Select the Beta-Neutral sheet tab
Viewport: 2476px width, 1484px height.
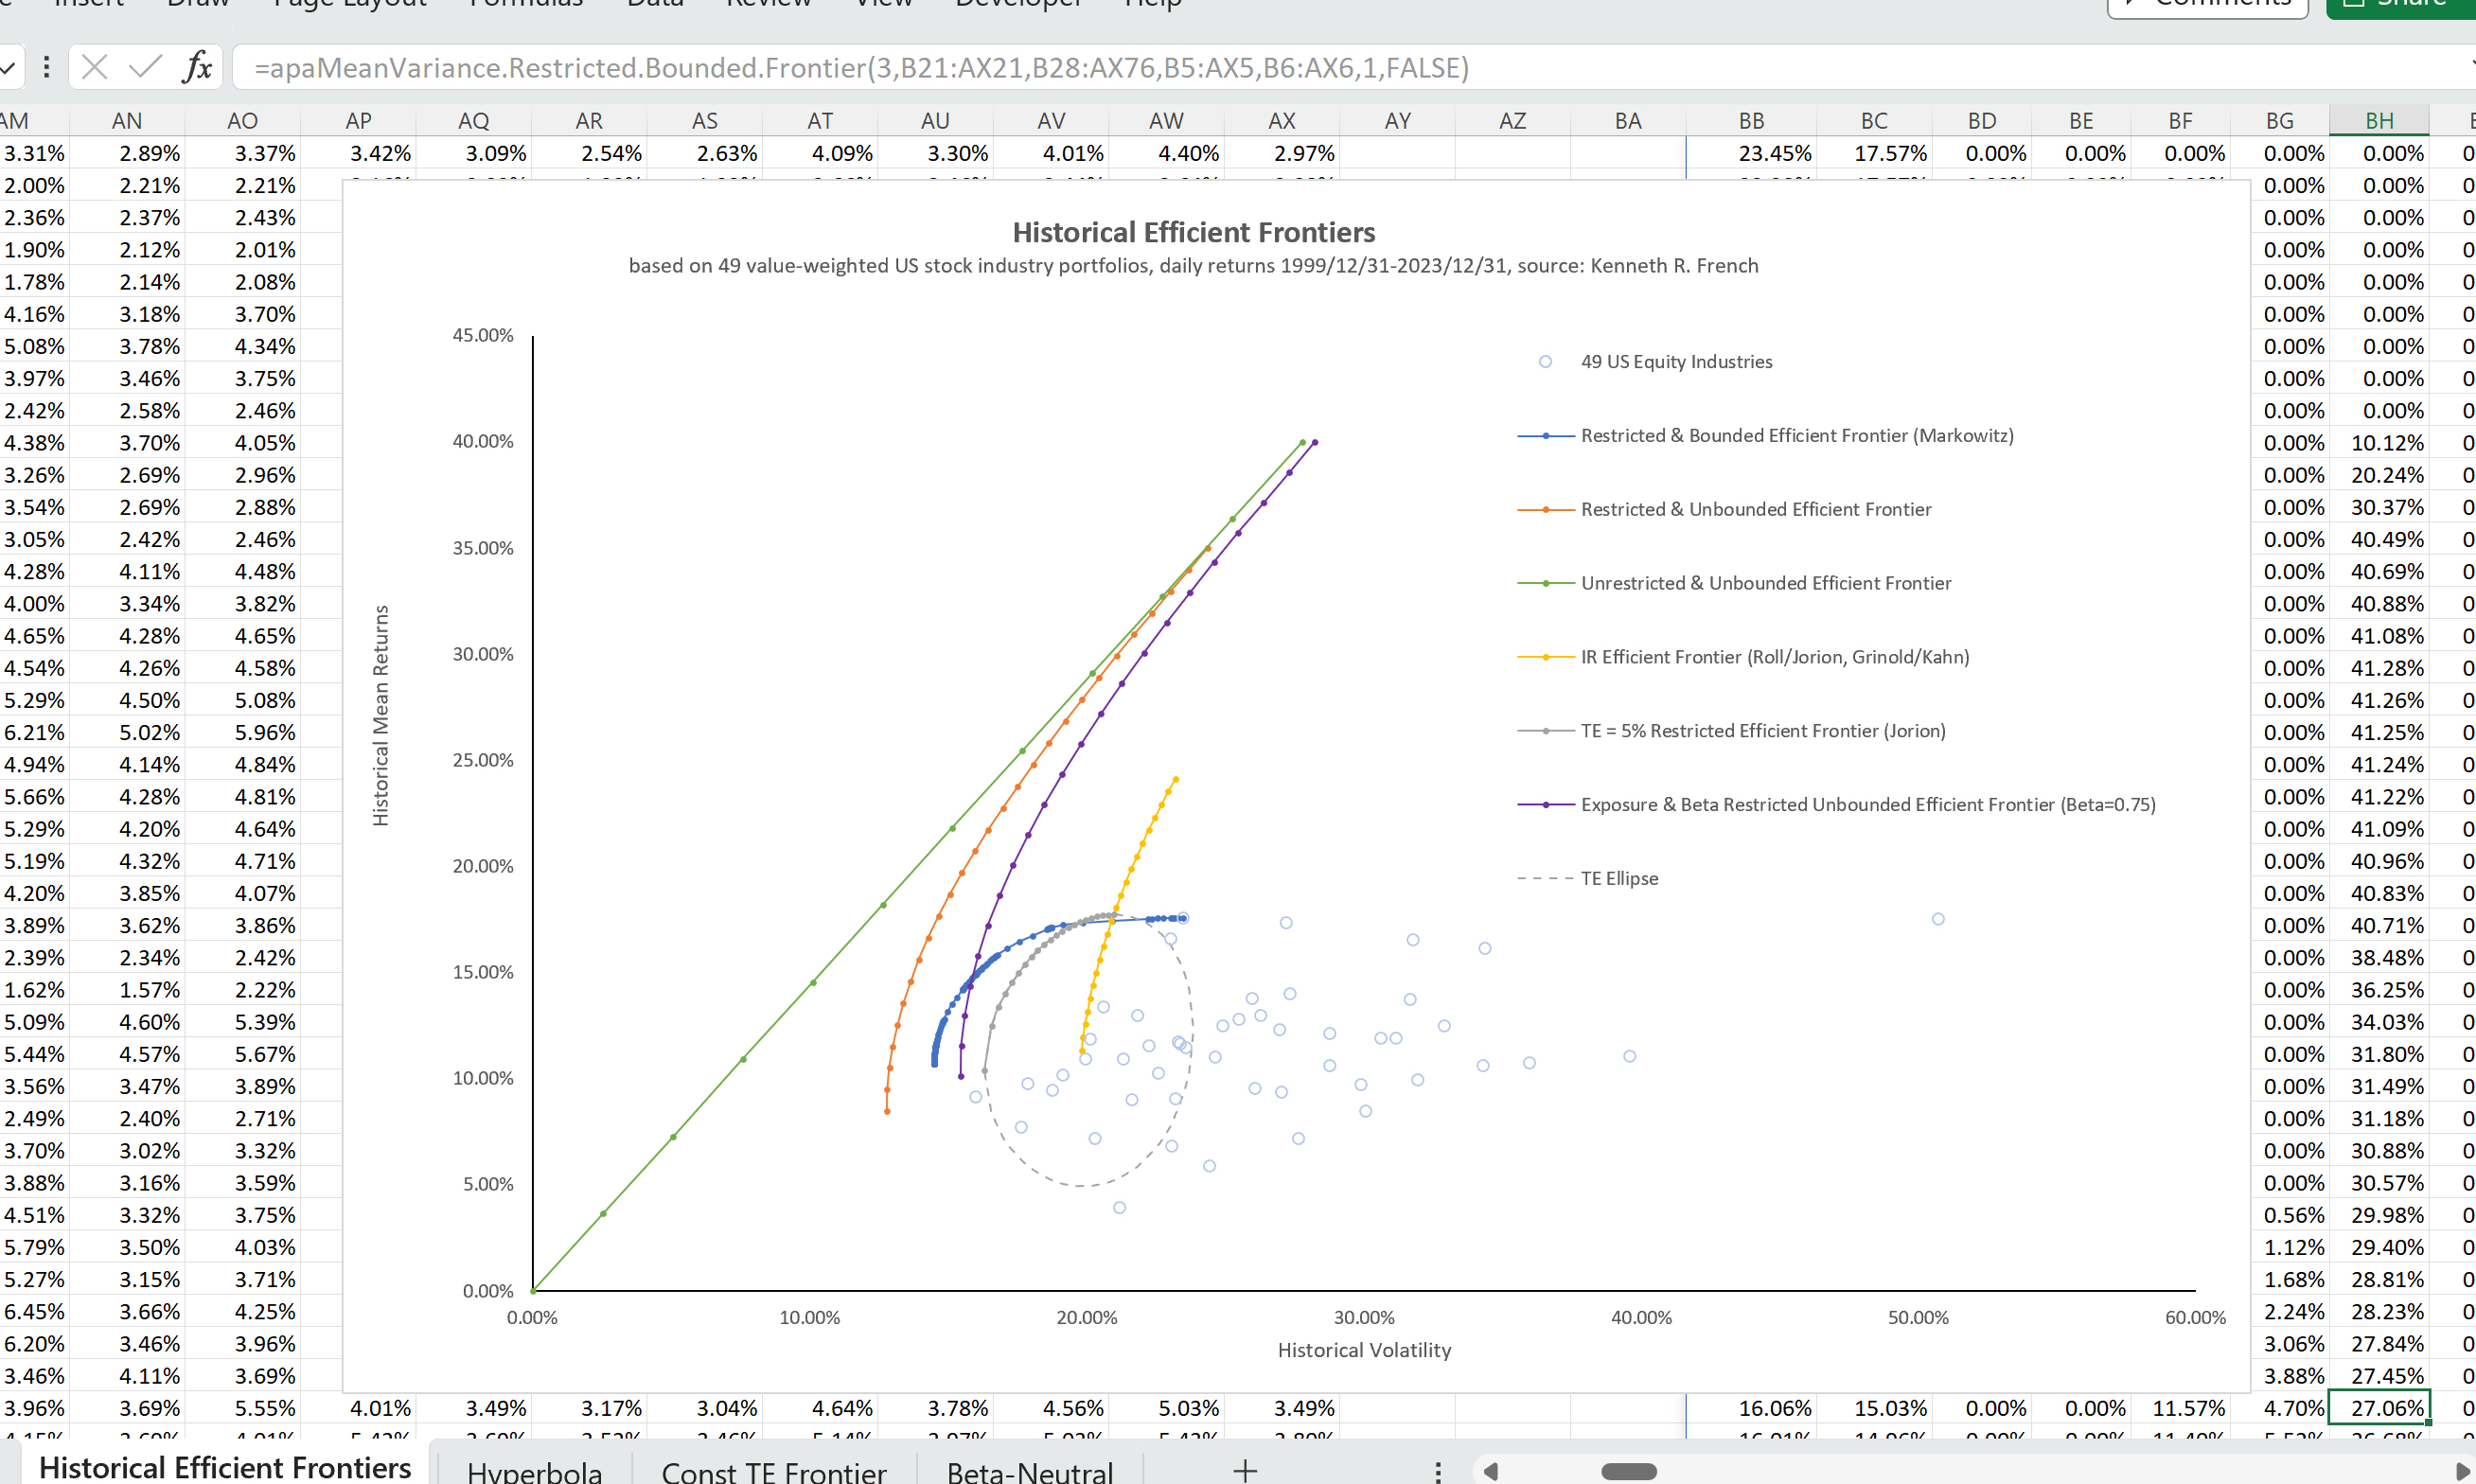(1029, 1471)
